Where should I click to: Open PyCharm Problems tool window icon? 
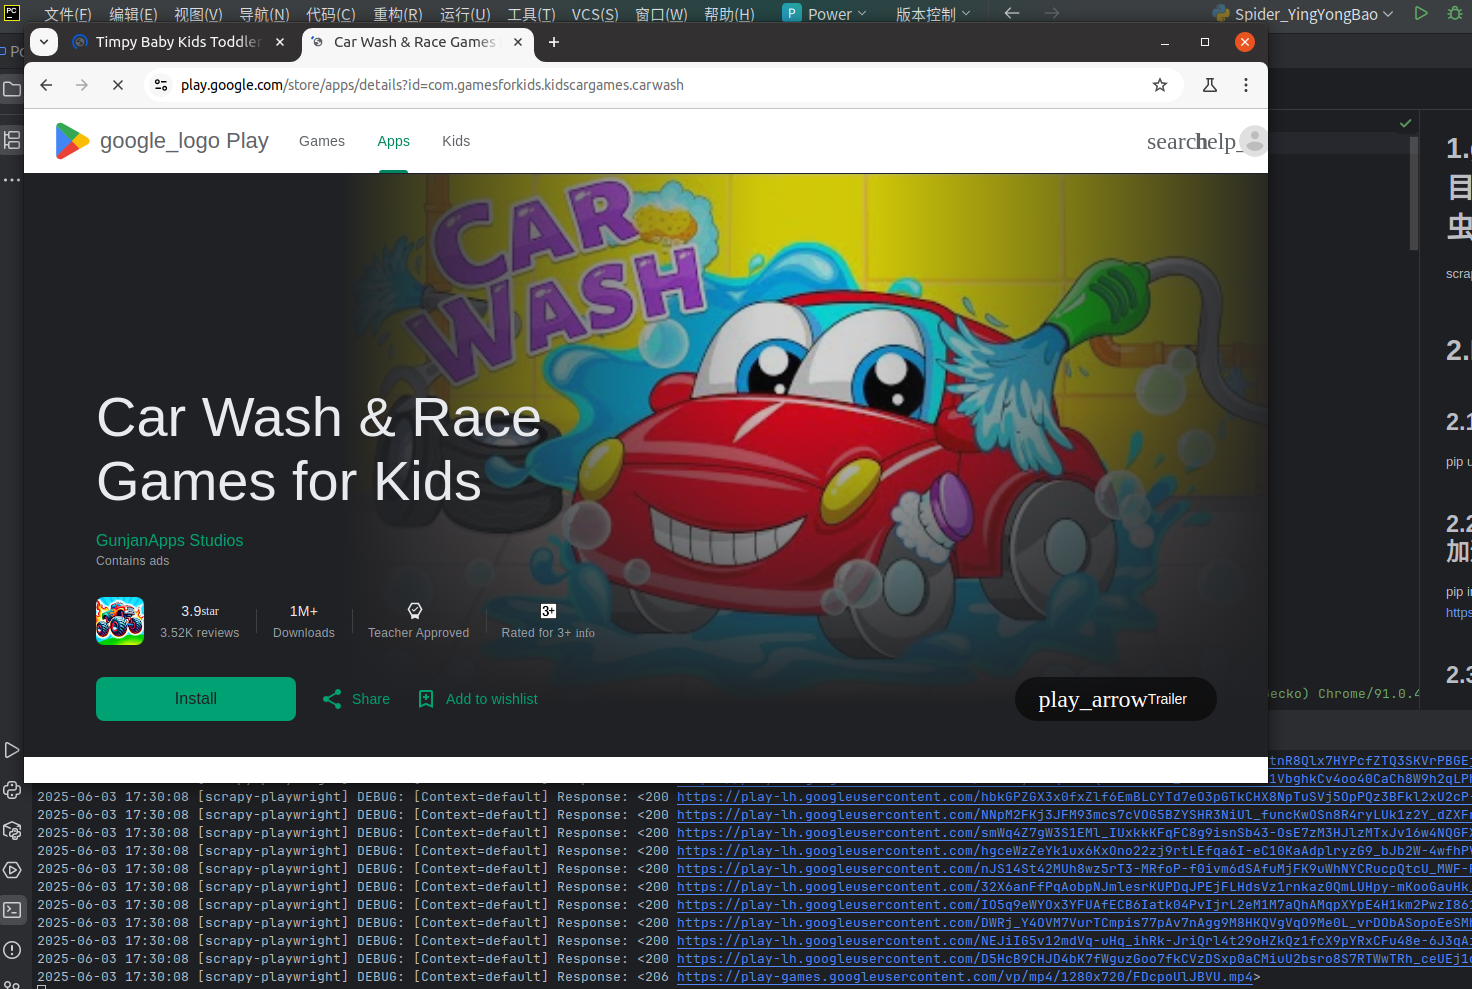(x=12, y=950)
